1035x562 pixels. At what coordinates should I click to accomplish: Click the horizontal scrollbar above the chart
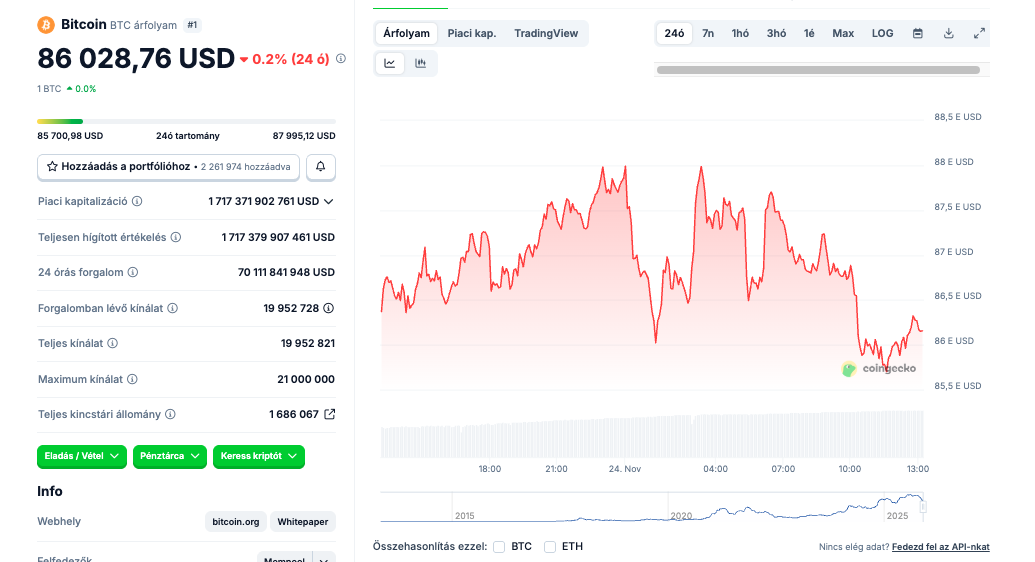pos(818,70)
